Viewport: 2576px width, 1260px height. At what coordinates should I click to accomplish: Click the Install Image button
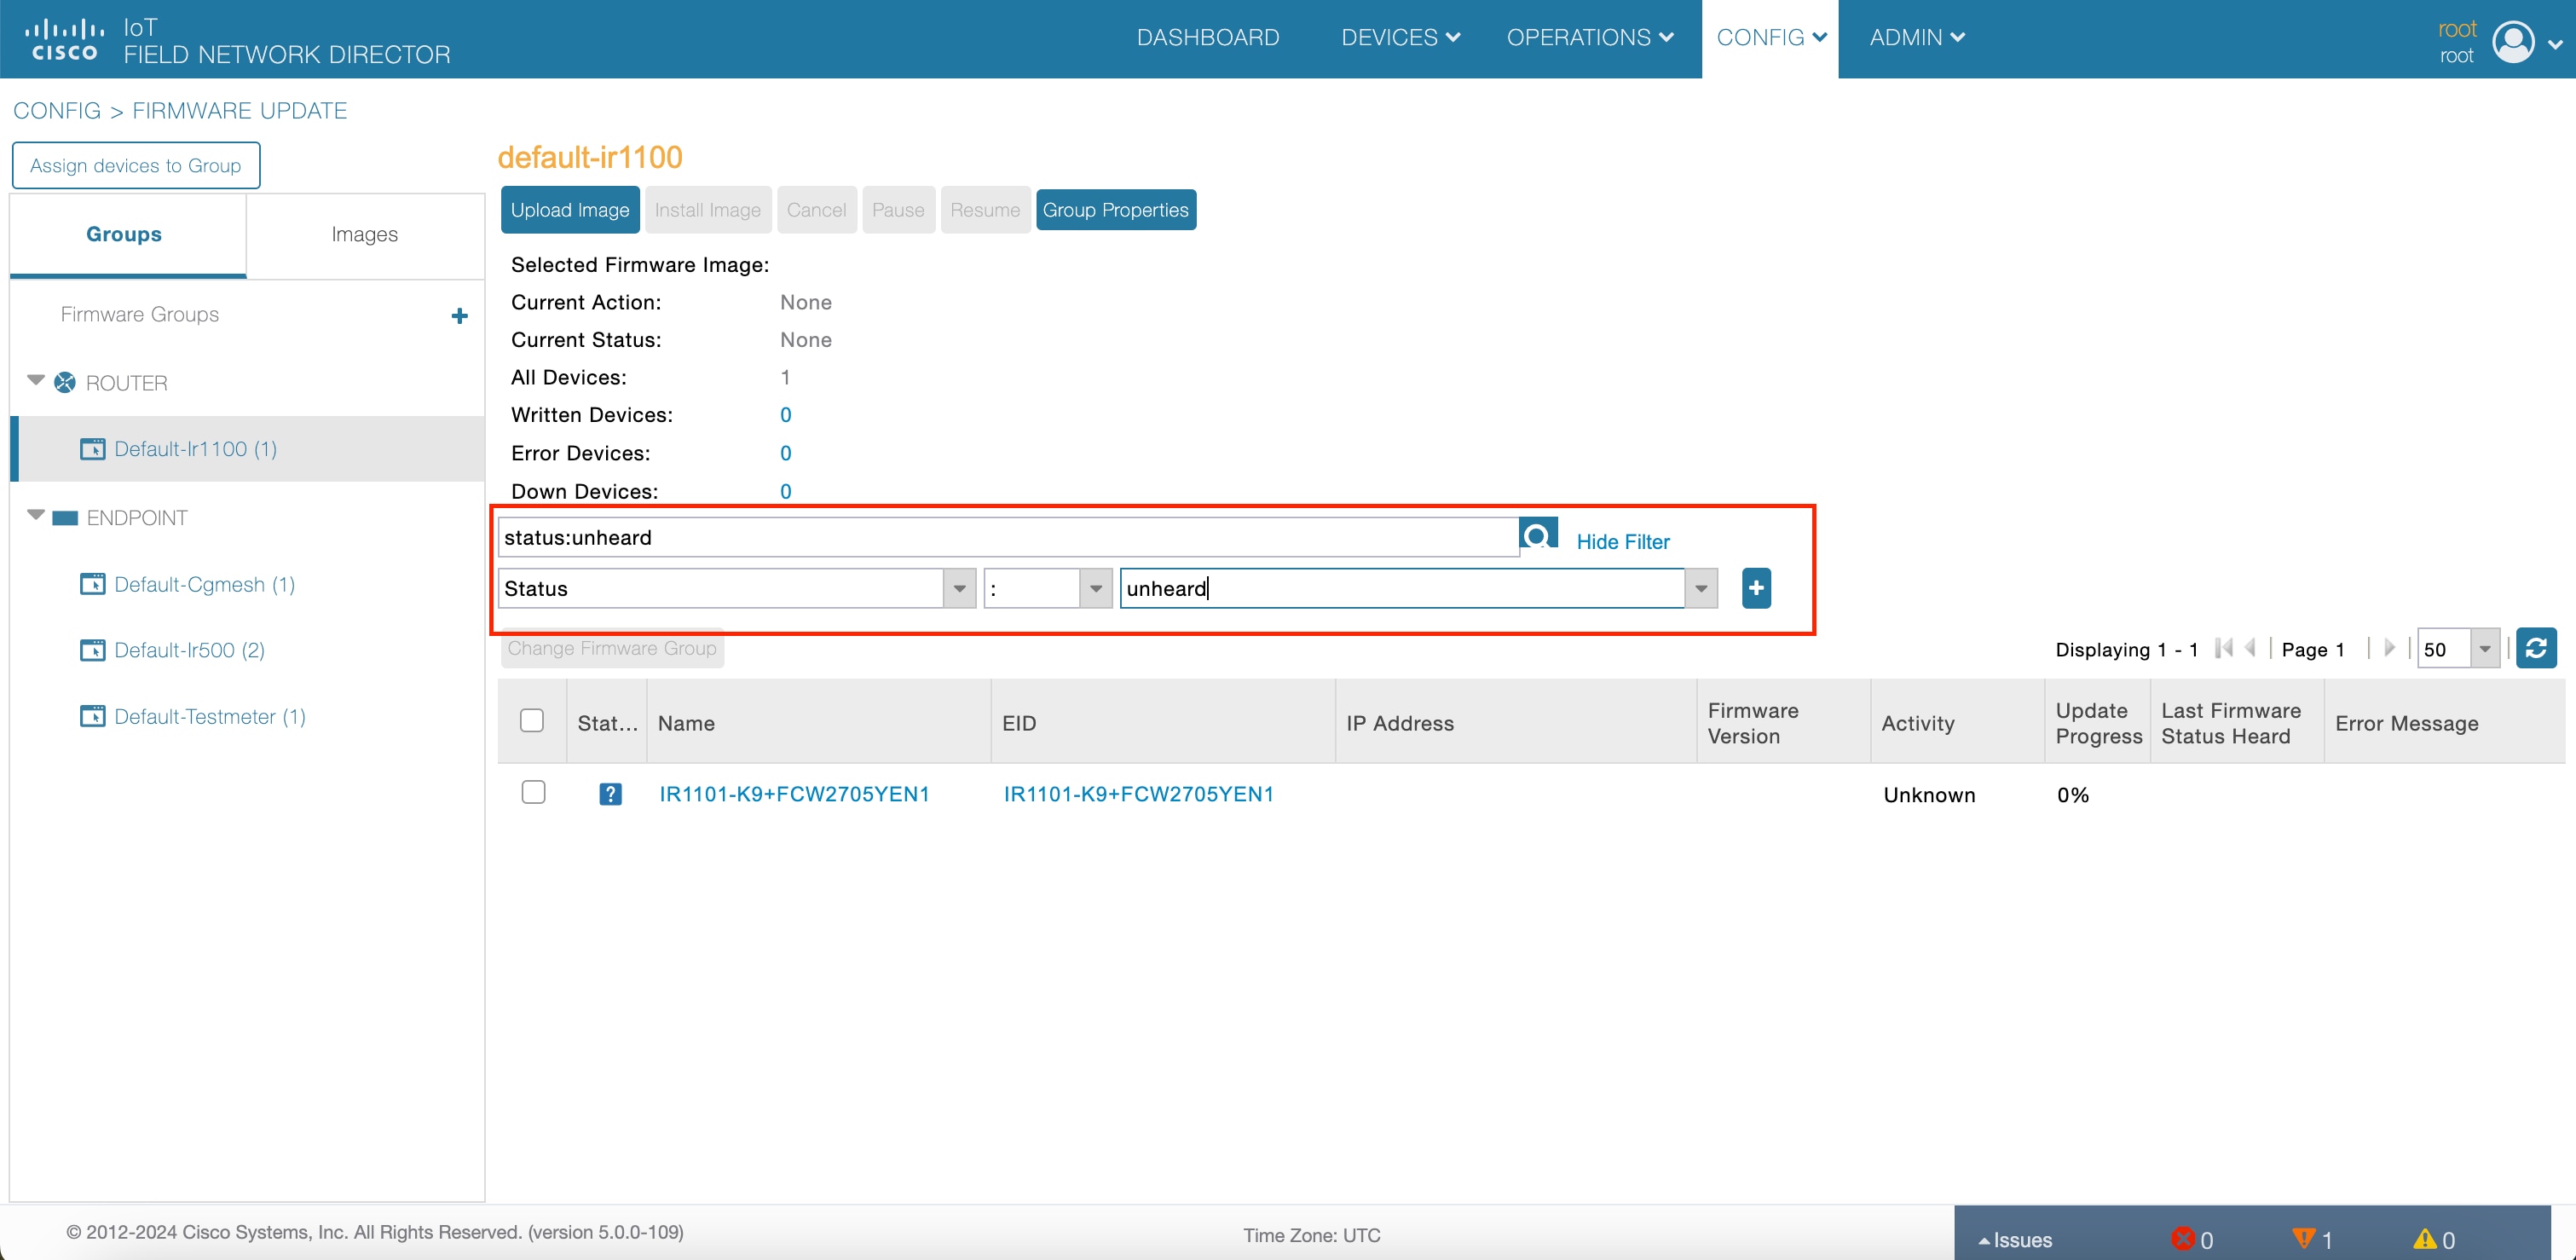tap(708, 210)
